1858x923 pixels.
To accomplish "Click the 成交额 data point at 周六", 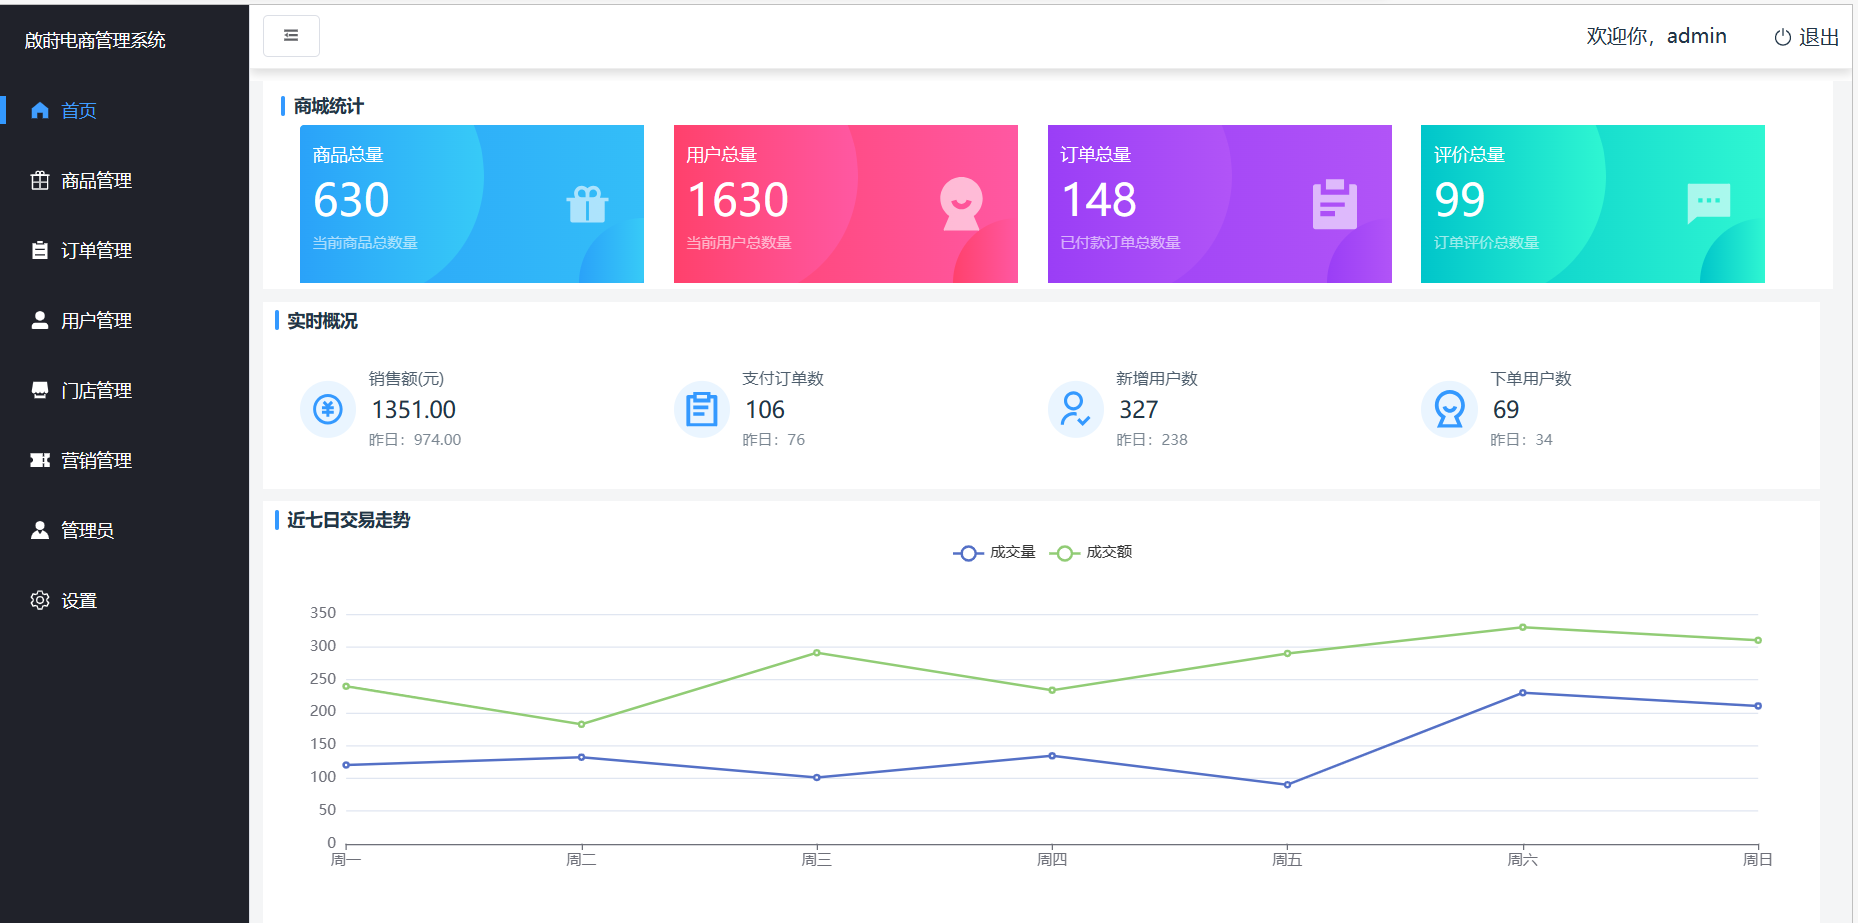I will pos(1523,627).
